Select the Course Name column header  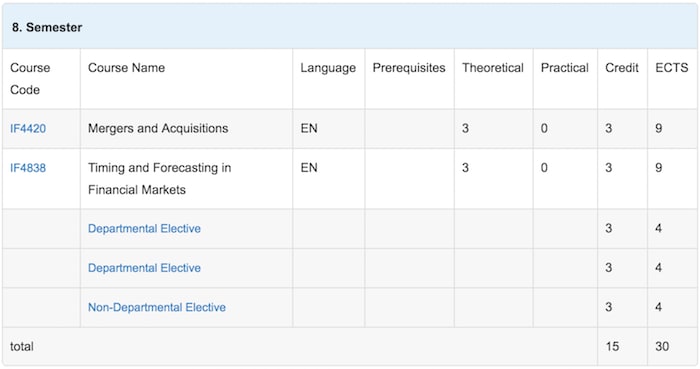point(126,68)
